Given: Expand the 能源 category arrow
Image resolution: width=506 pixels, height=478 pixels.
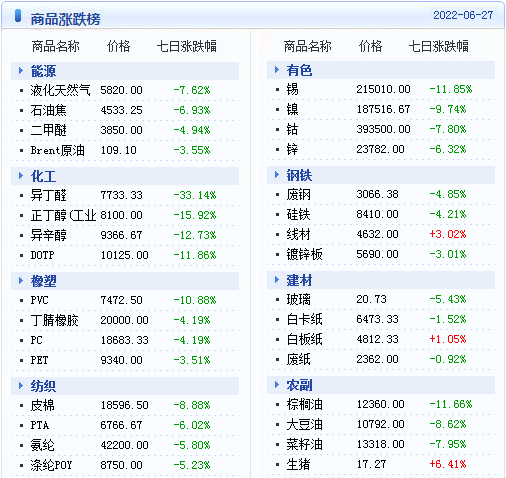Looking at the screenshot, I should coord(21,71).
